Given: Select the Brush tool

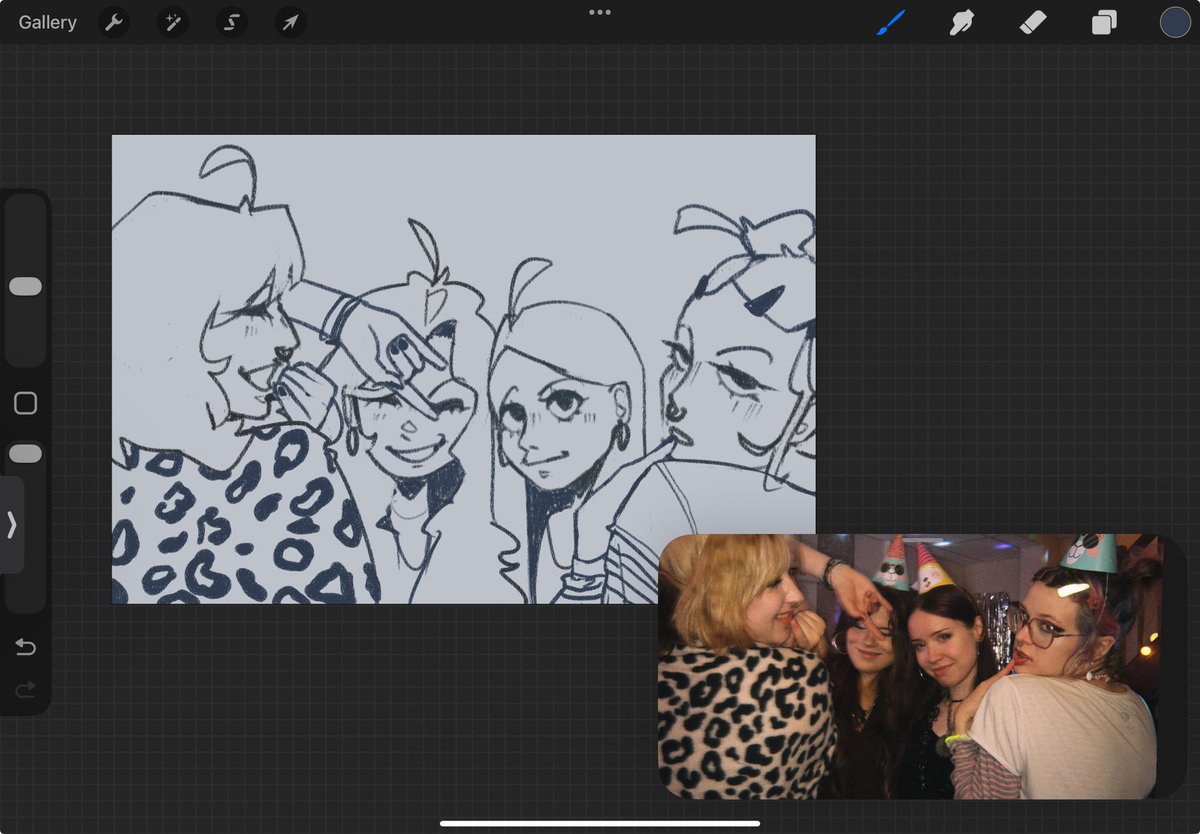Looking at the screenshot, I should click(x=890, y=22).
